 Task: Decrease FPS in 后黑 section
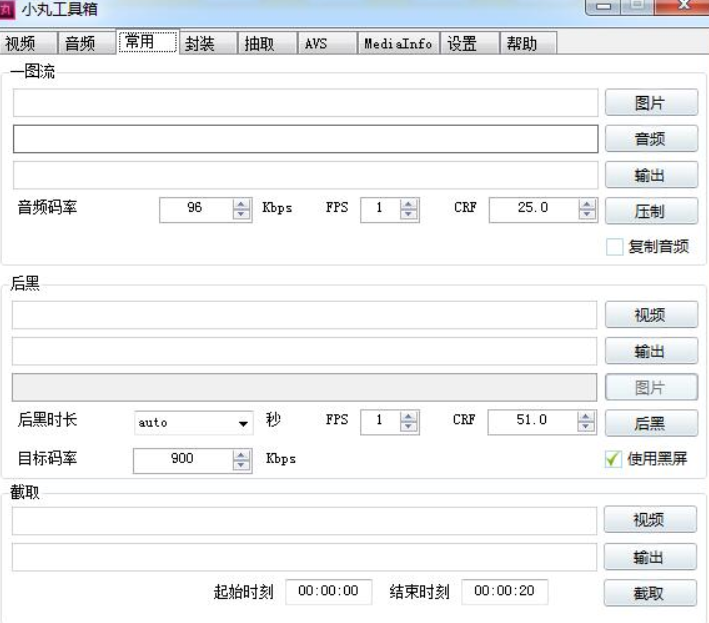coord(409,427)
